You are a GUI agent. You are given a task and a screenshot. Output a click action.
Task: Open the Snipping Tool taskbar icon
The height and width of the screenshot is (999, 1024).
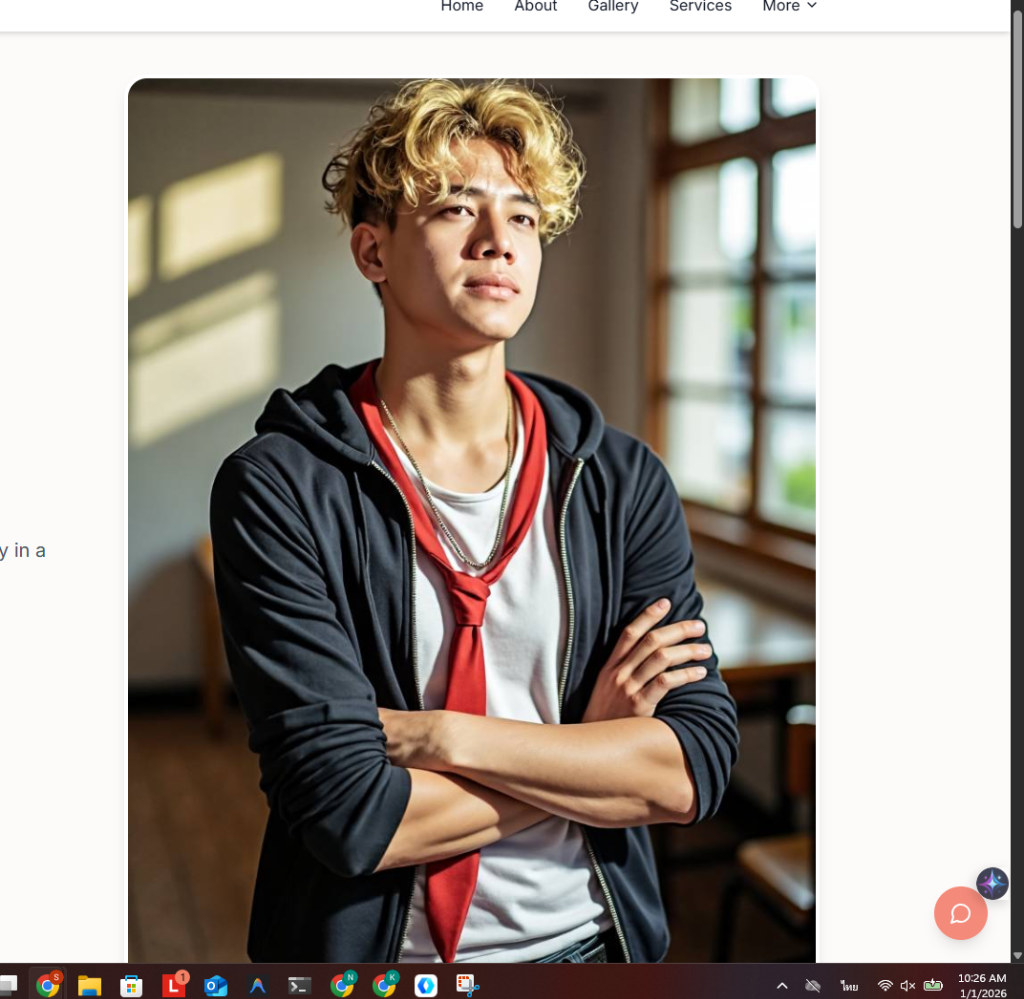[467, 986]
